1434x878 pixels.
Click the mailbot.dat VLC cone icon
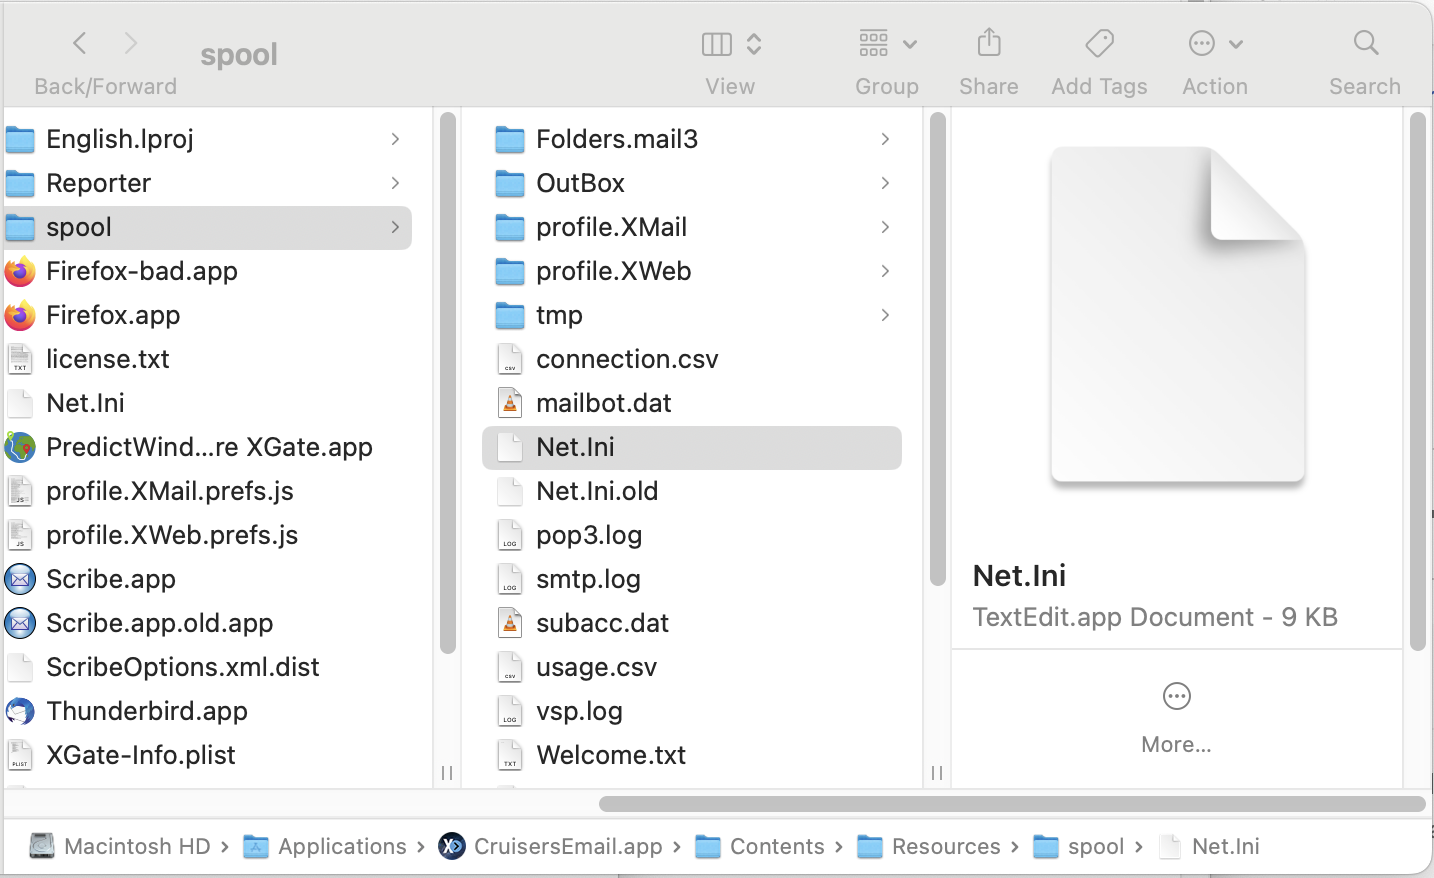coord(510,403)
